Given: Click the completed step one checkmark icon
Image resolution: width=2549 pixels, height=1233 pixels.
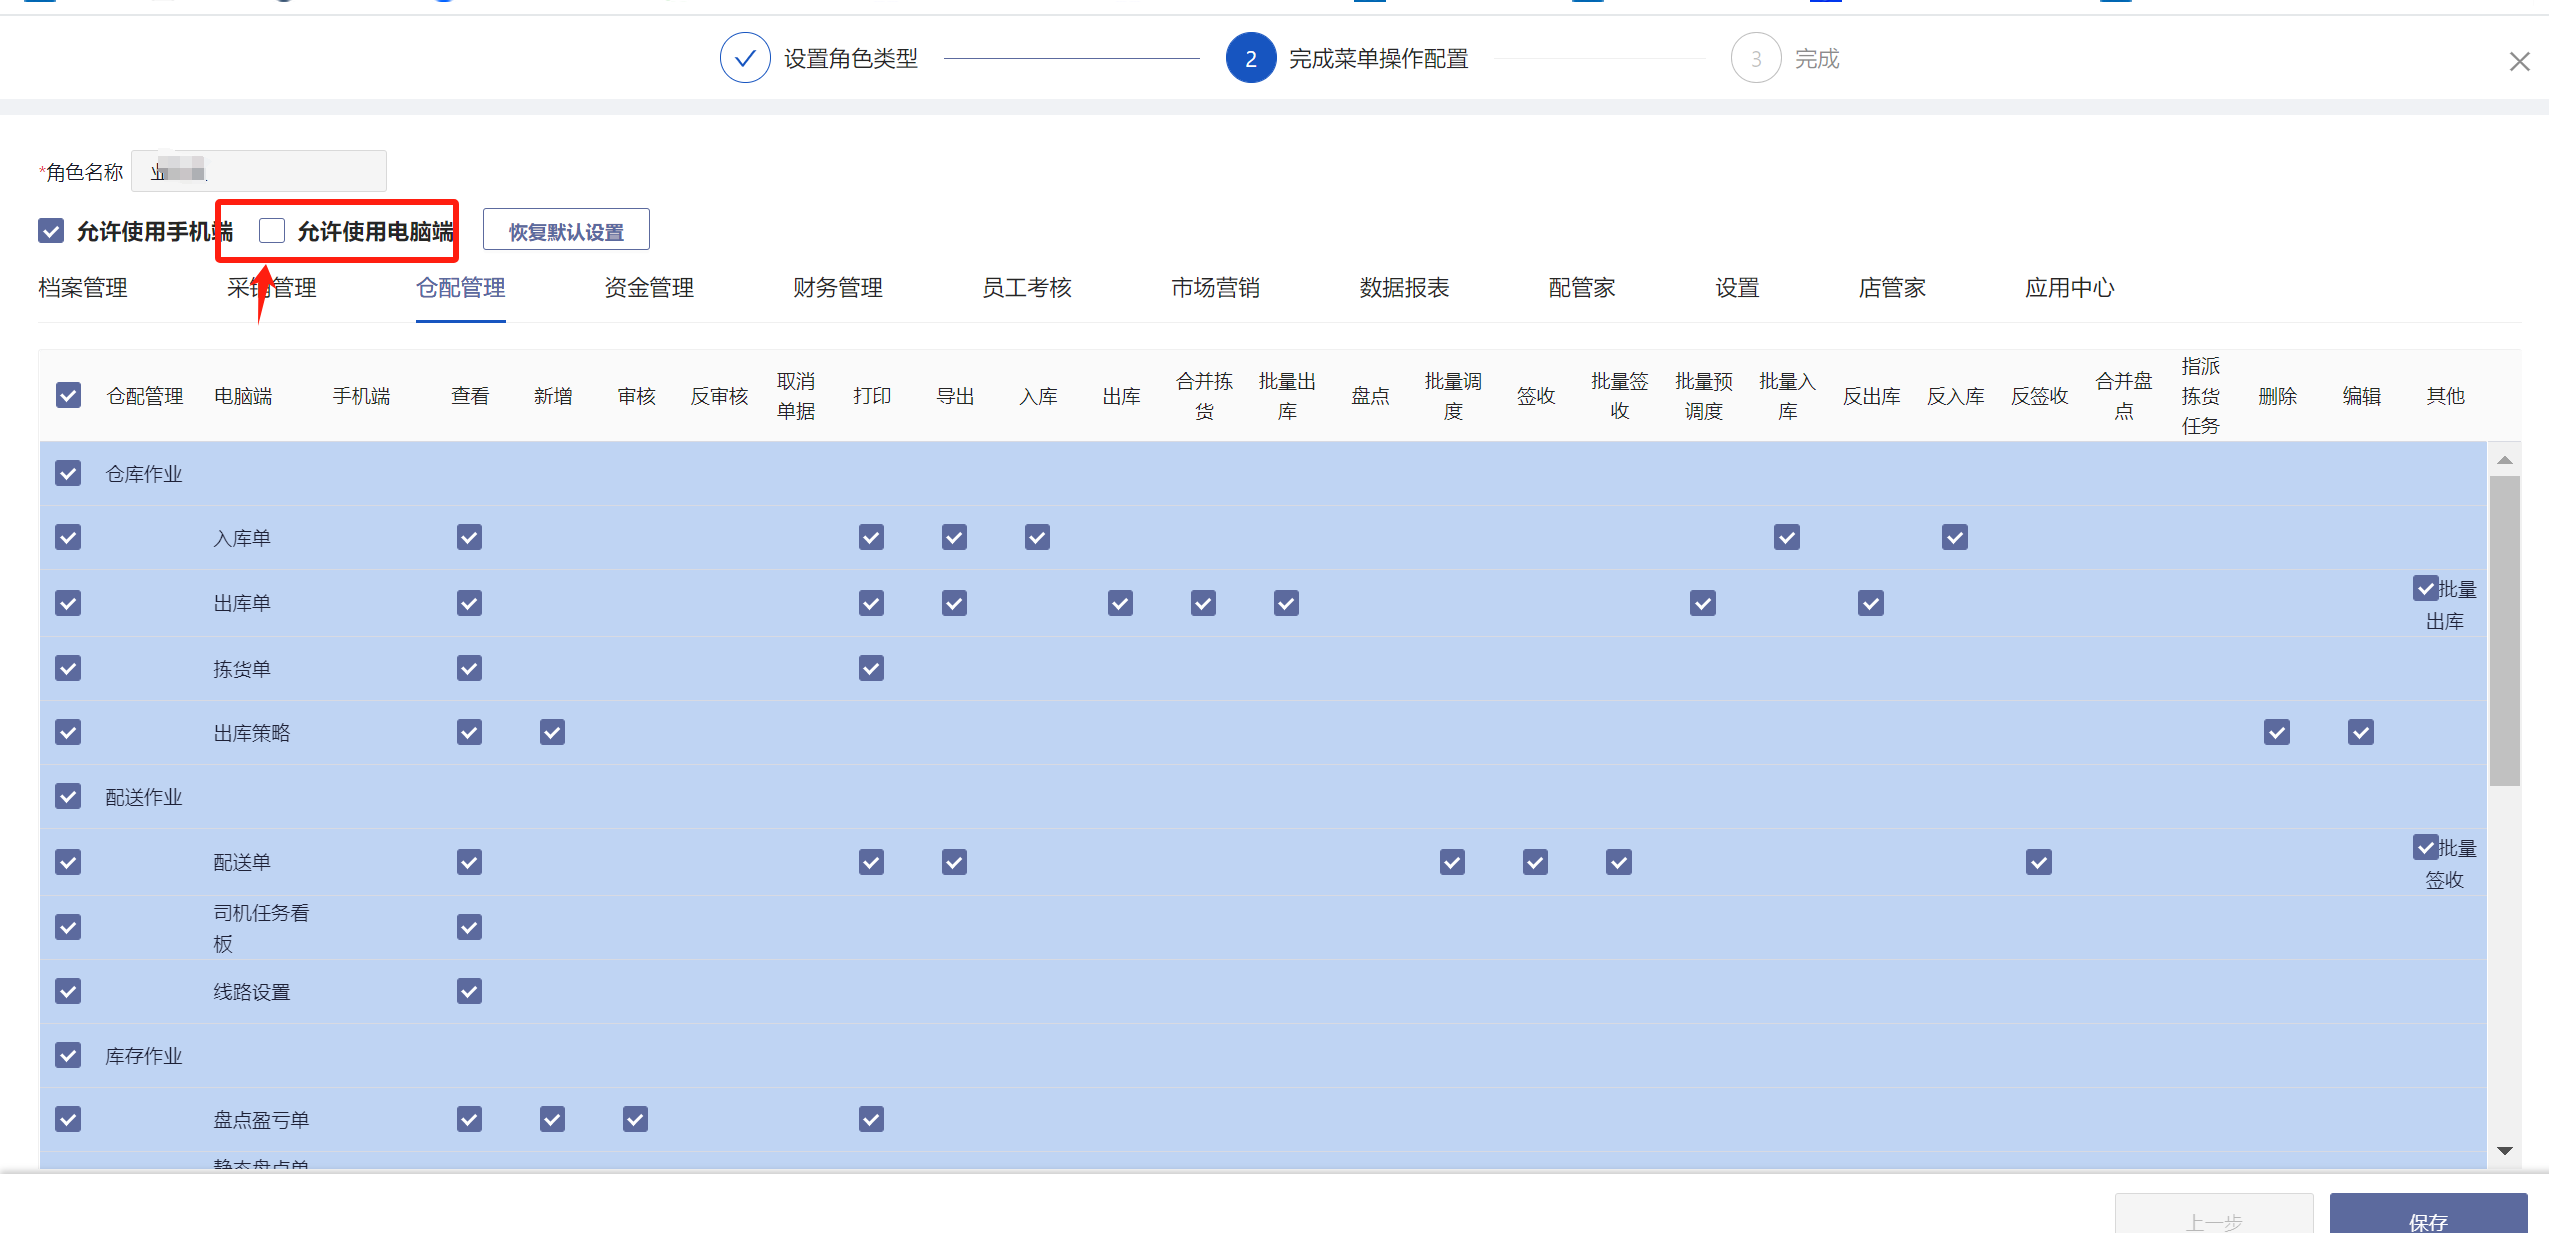Looking at the screenshot, I should pyautogui.click(x=745, y=58).
